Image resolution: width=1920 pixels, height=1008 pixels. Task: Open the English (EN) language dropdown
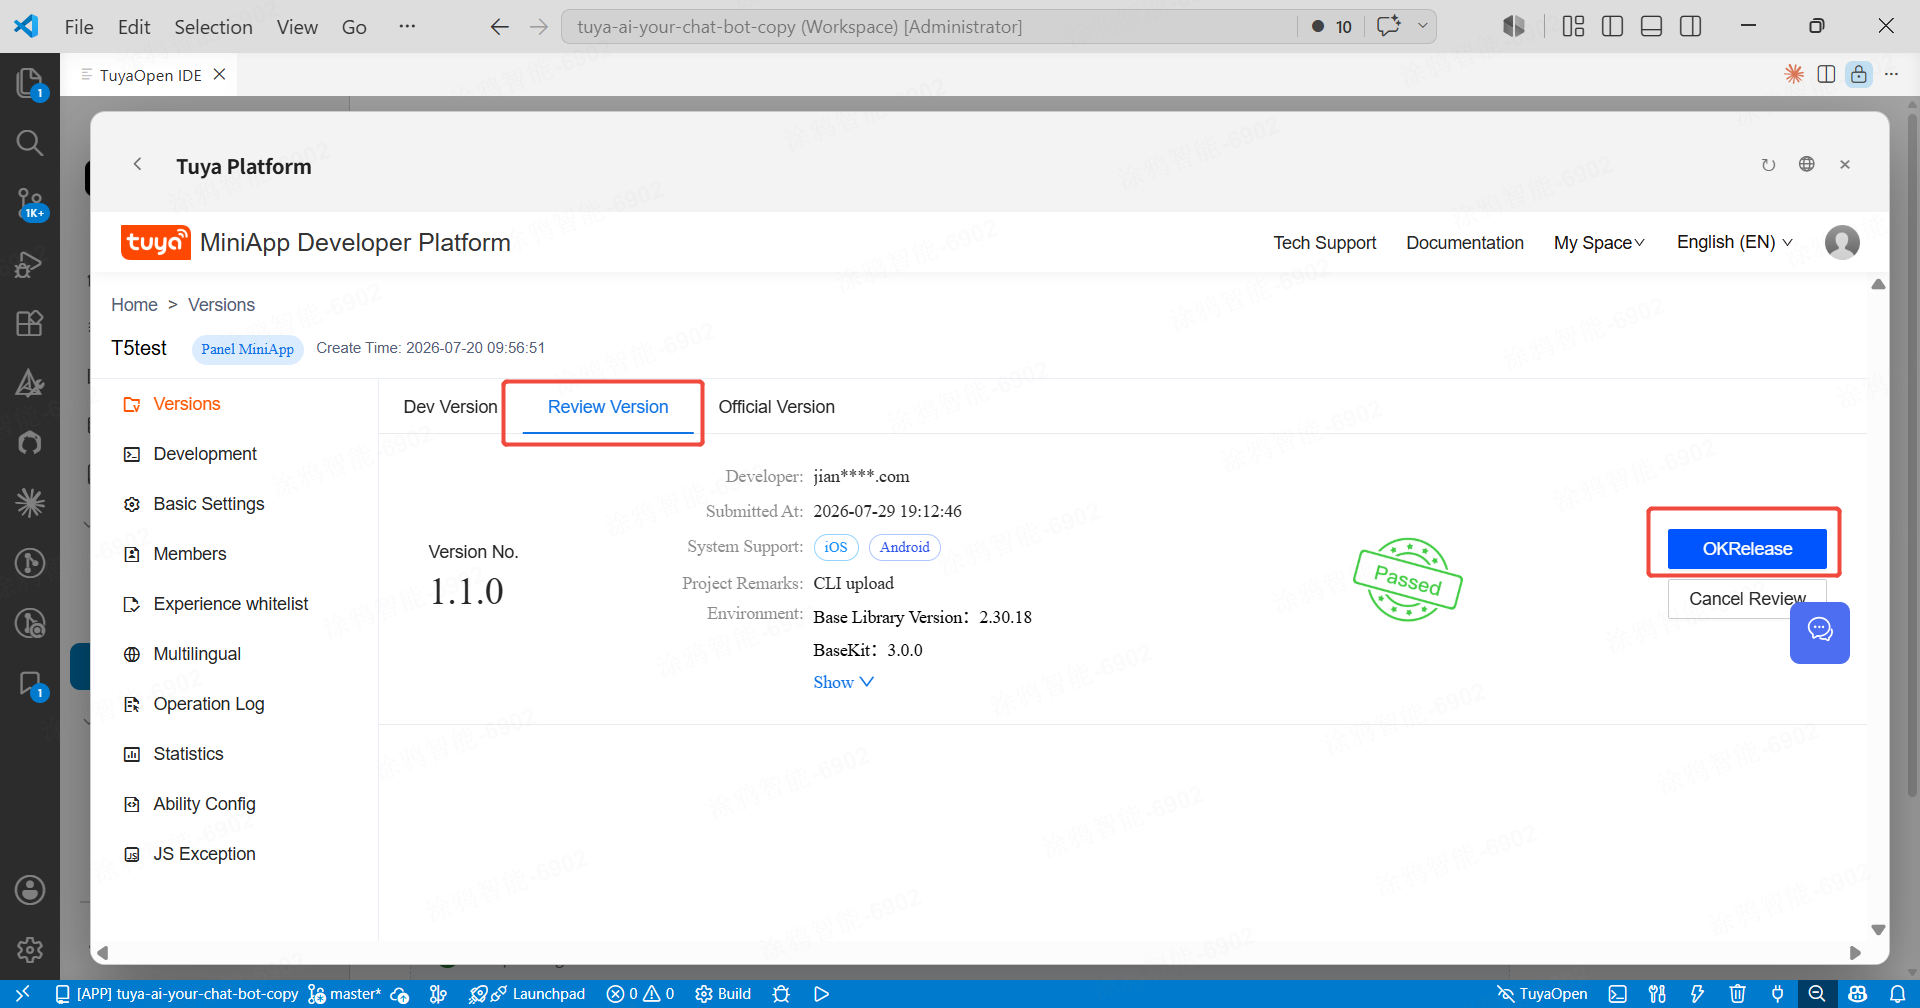pos(1735,242)
